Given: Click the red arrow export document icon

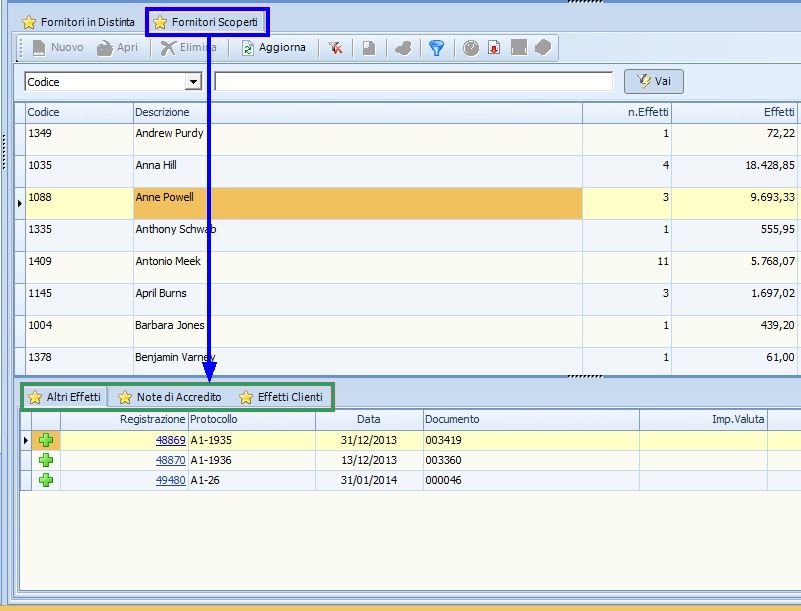Looking at the screenshot, I should [494, 48].
